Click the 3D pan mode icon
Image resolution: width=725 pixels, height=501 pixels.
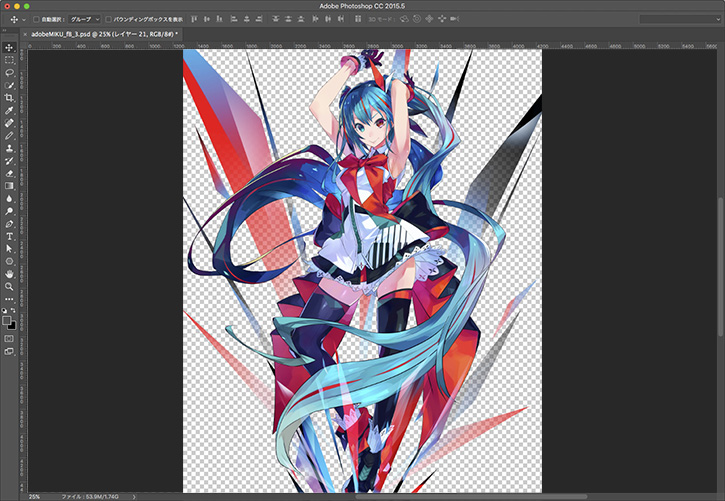[429, 19]
